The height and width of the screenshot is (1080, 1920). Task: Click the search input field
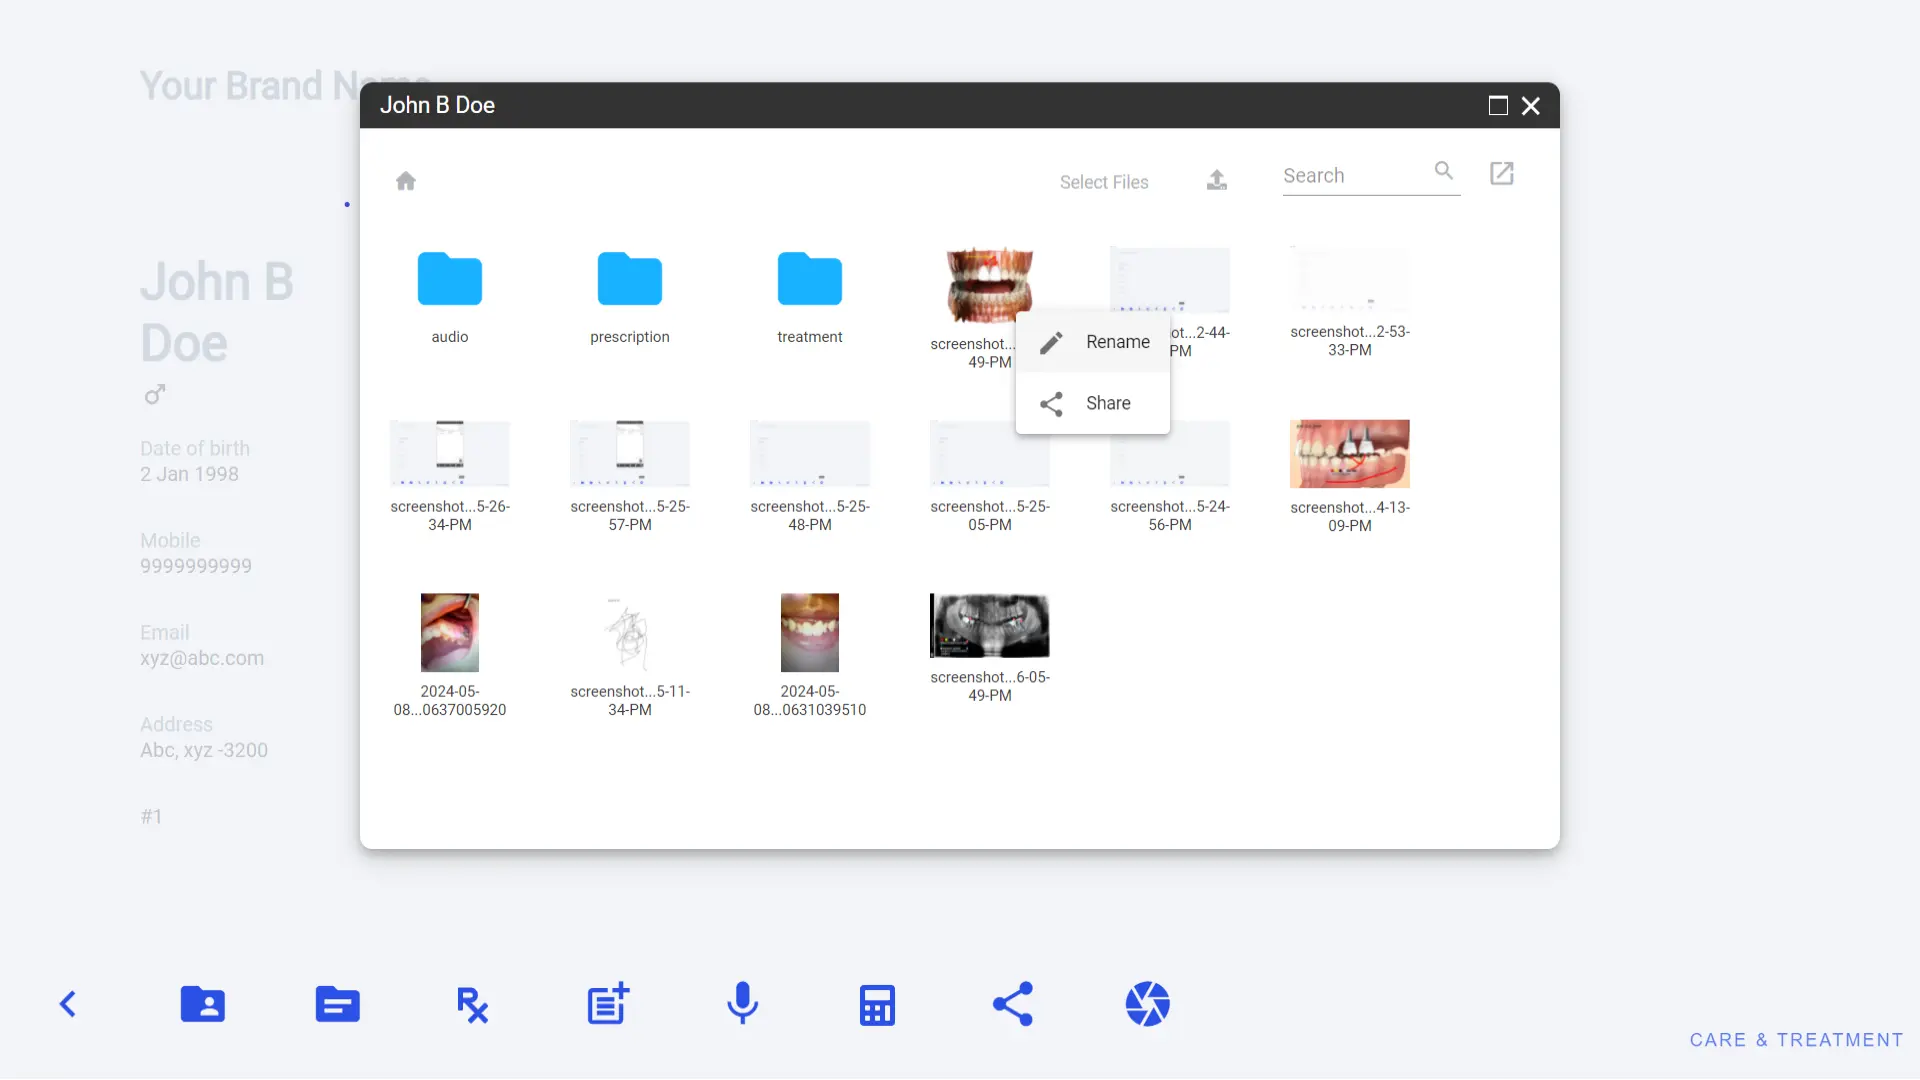pos(1352,174)
